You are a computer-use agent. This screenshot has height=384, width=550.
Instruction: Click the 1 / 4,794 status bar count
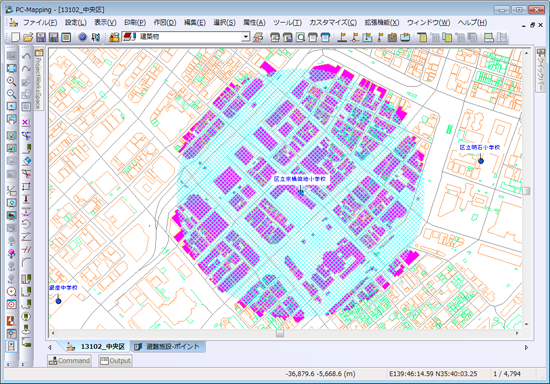(507, 374)
